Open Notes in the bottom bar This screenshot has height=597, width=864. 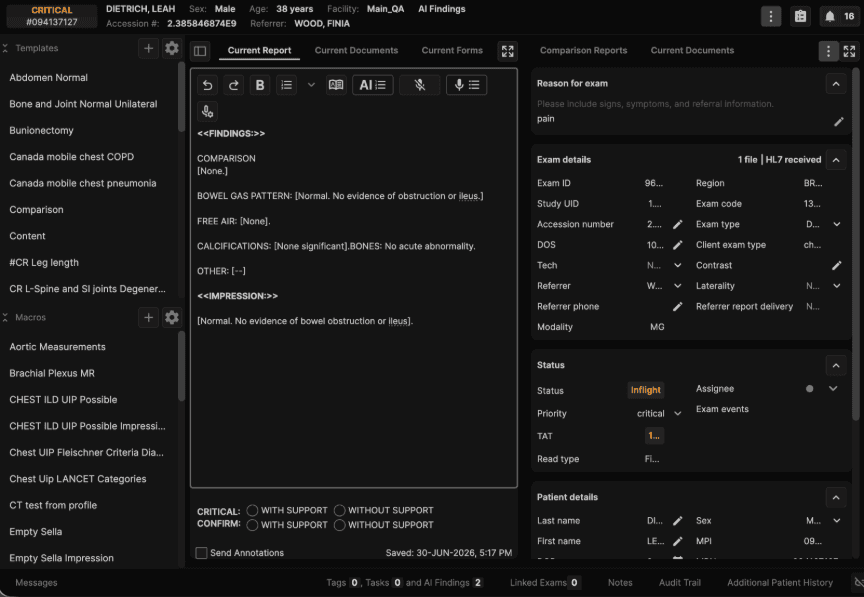point(620,583)
